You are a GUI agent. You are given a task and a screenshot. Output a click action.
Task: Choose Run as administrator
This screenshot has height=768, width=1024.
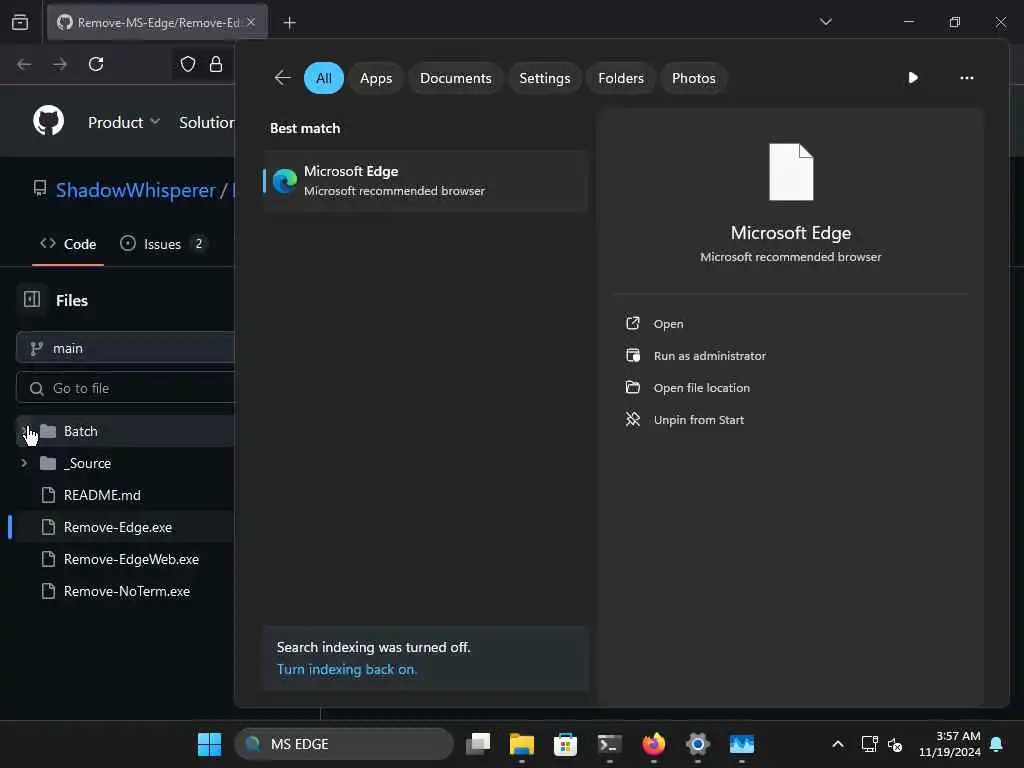(x=709, y=356)
